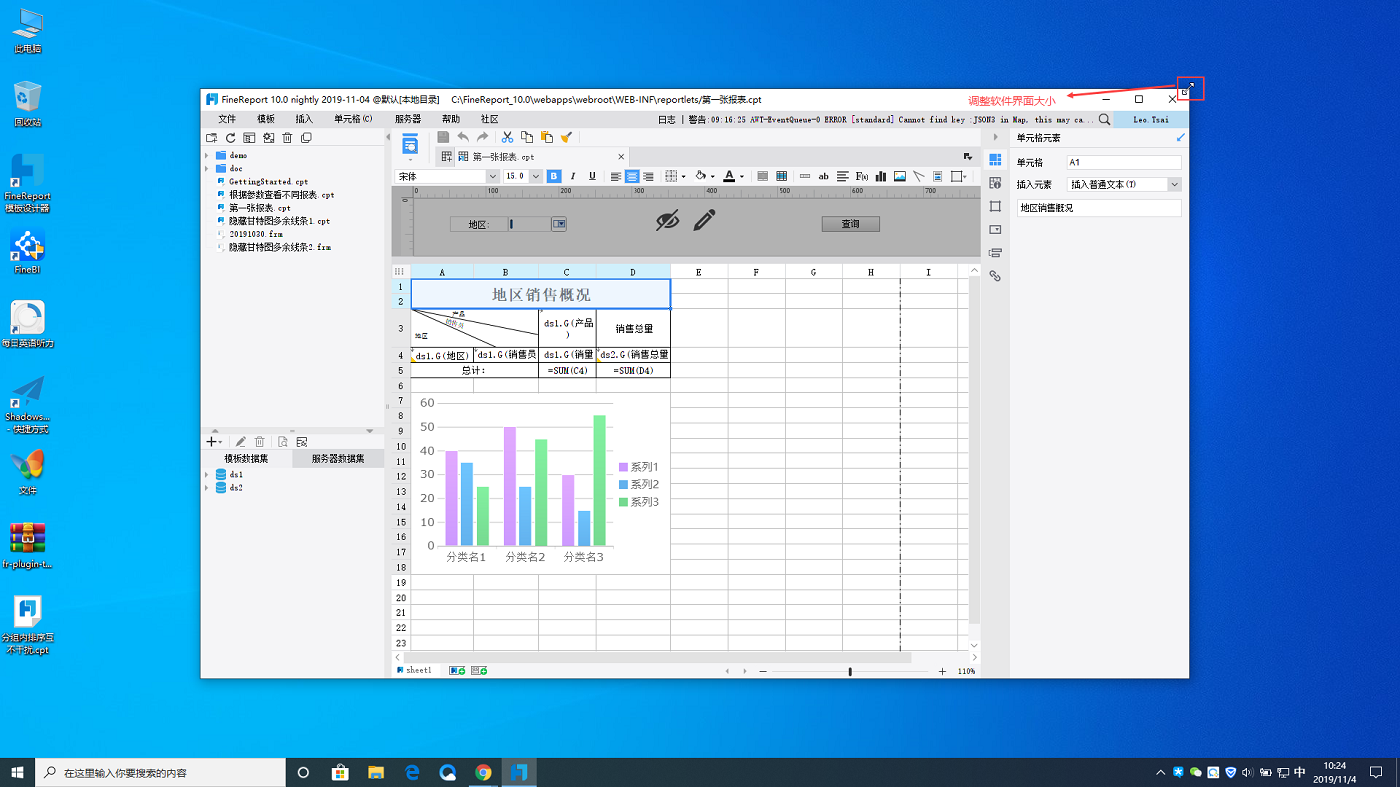Open the search icon next to log
Image resolution: width=1400 pixels, height=787 pixels.
pos(1104,119)
